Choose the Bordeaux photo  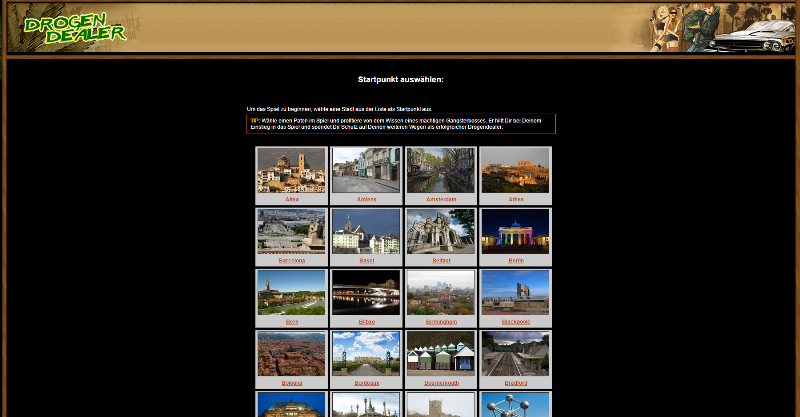point(366,354)
